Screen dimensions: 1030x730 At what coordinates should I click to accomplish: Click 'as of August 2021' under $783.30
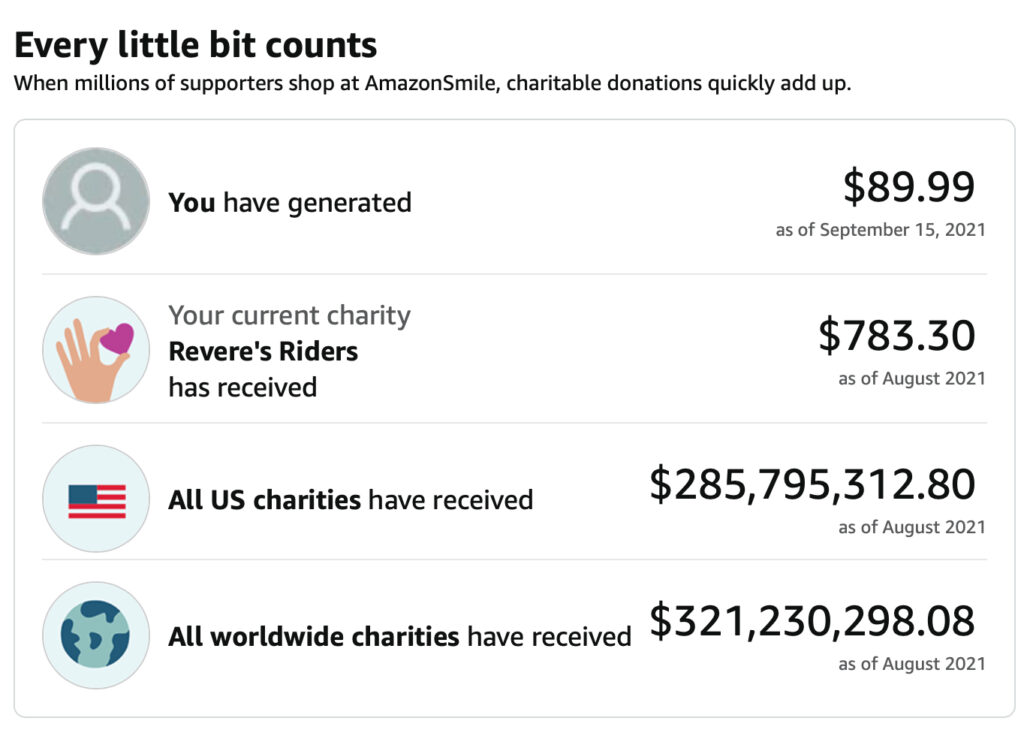(x=912, y=378)
